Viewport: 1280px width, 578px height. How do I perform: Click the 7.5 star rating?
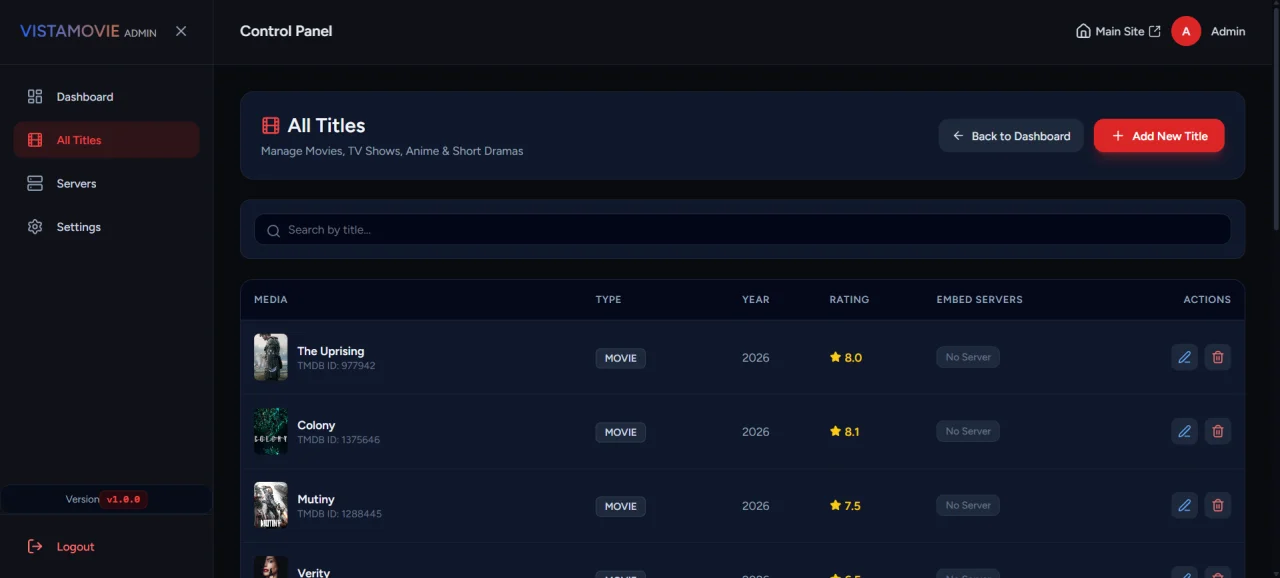846,506
